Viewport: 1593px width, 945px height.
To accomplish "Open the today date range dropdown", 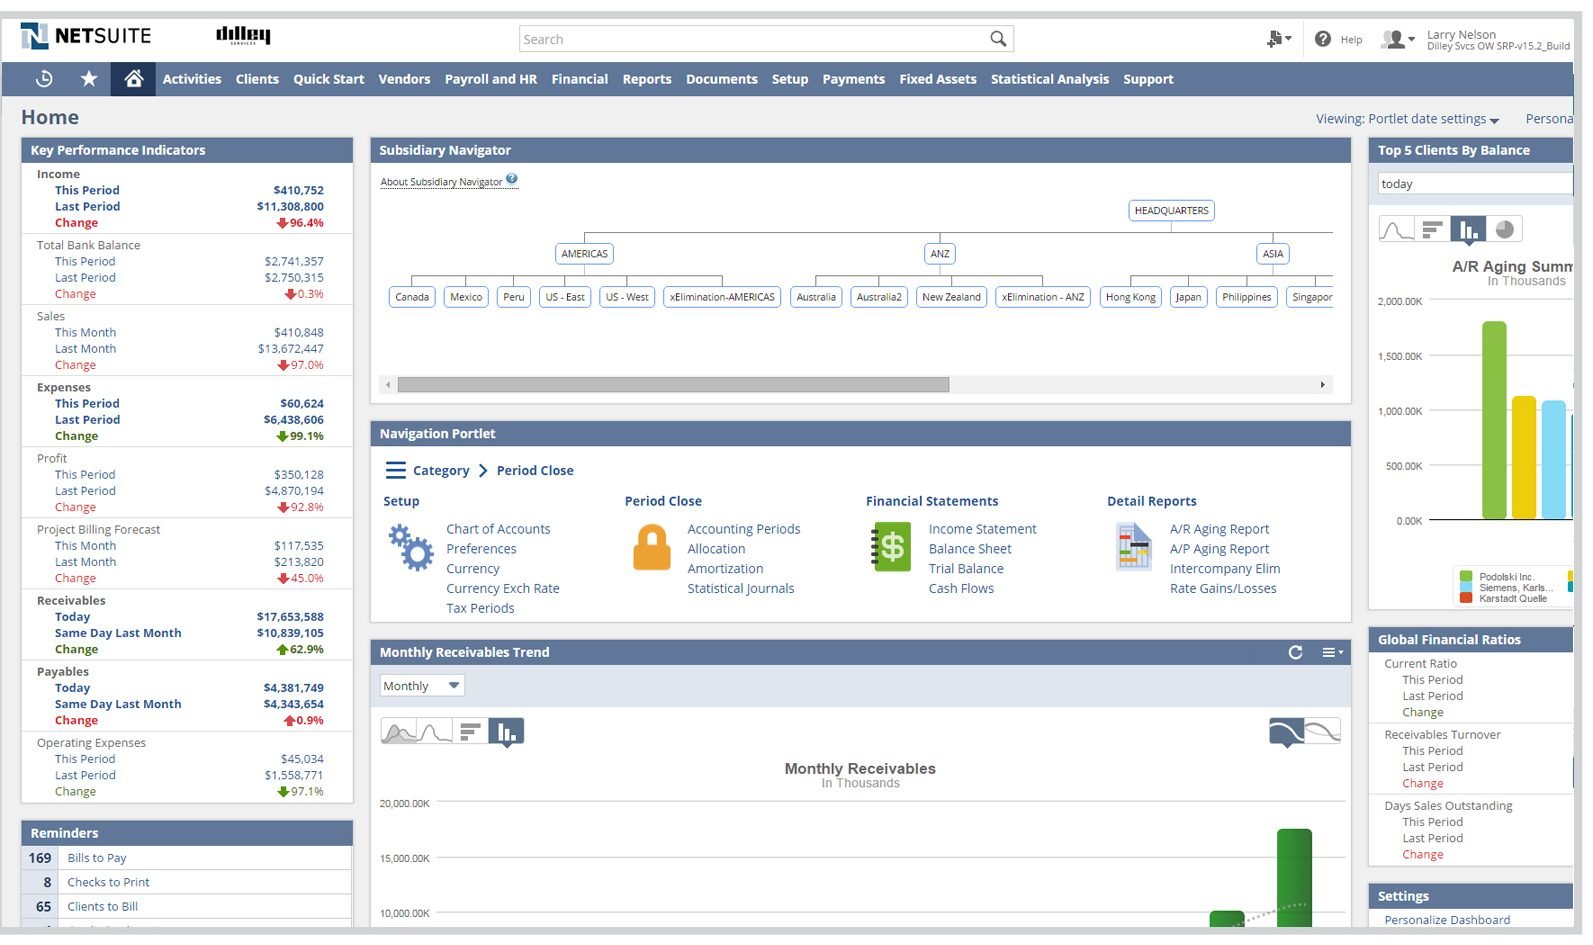I will point(1475,184).
